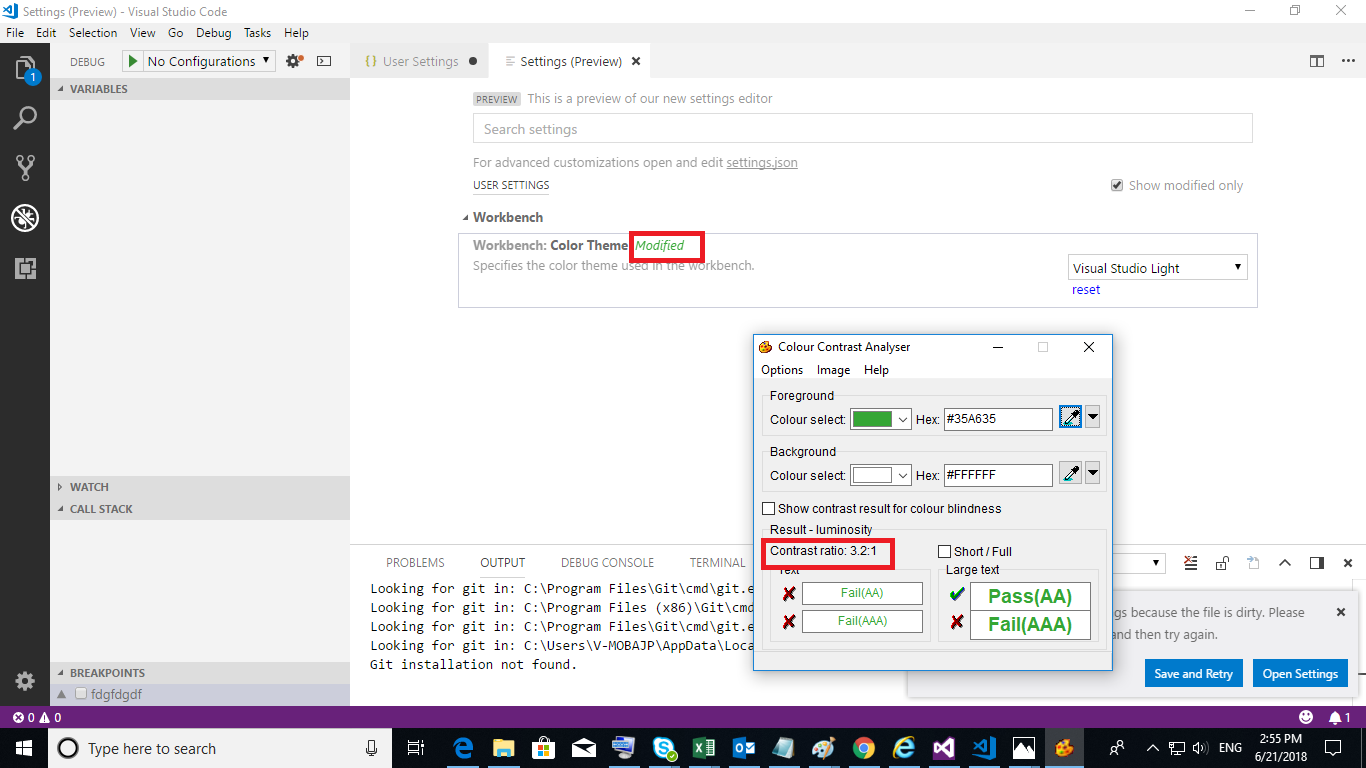Screen dimensions: 1366x768
Task: Open the Extensions view
Action: click(x=25, y=267)
